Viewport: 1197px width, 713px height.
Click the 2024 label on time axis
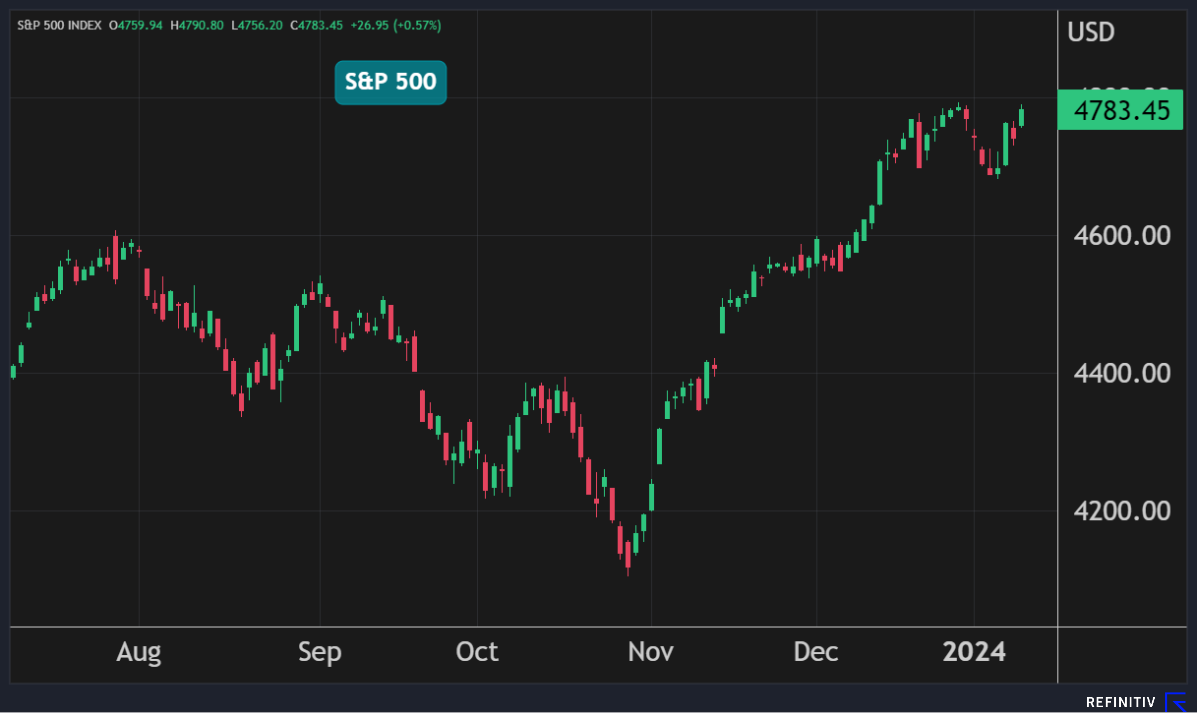coord(974,653)
